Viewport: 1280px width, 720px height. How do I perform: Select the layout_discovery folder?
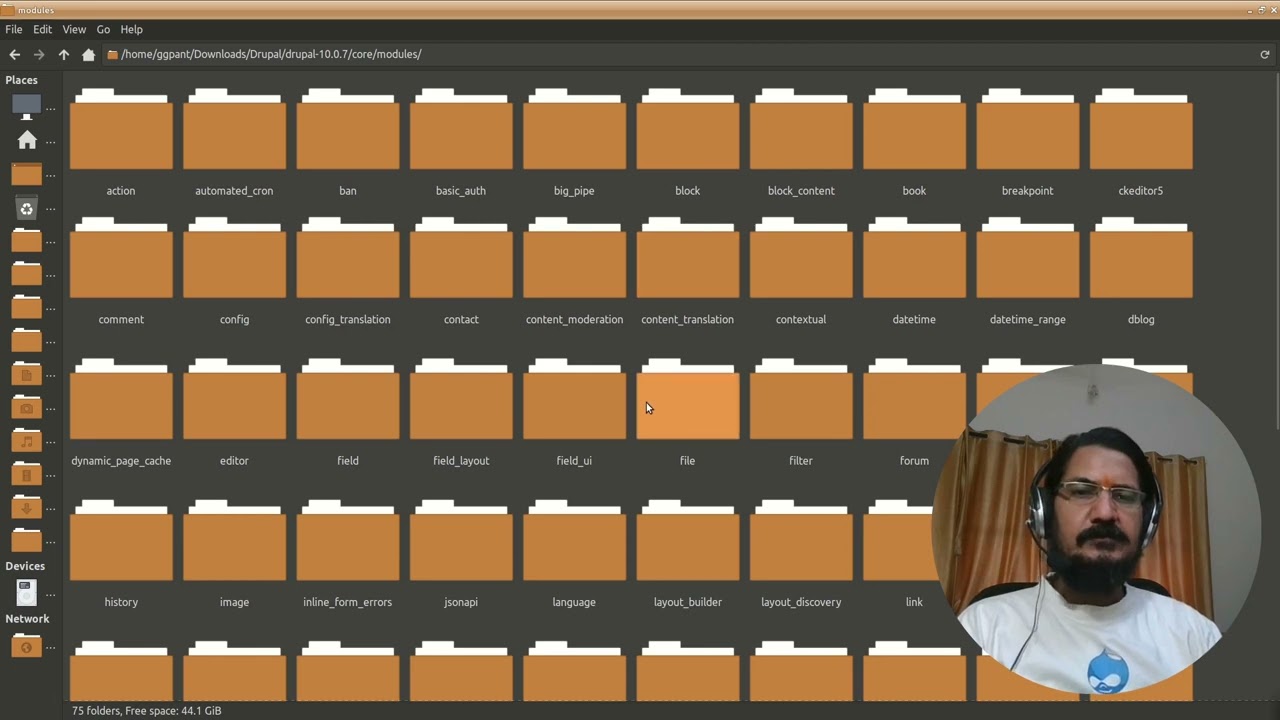click(x=801, y=541)
